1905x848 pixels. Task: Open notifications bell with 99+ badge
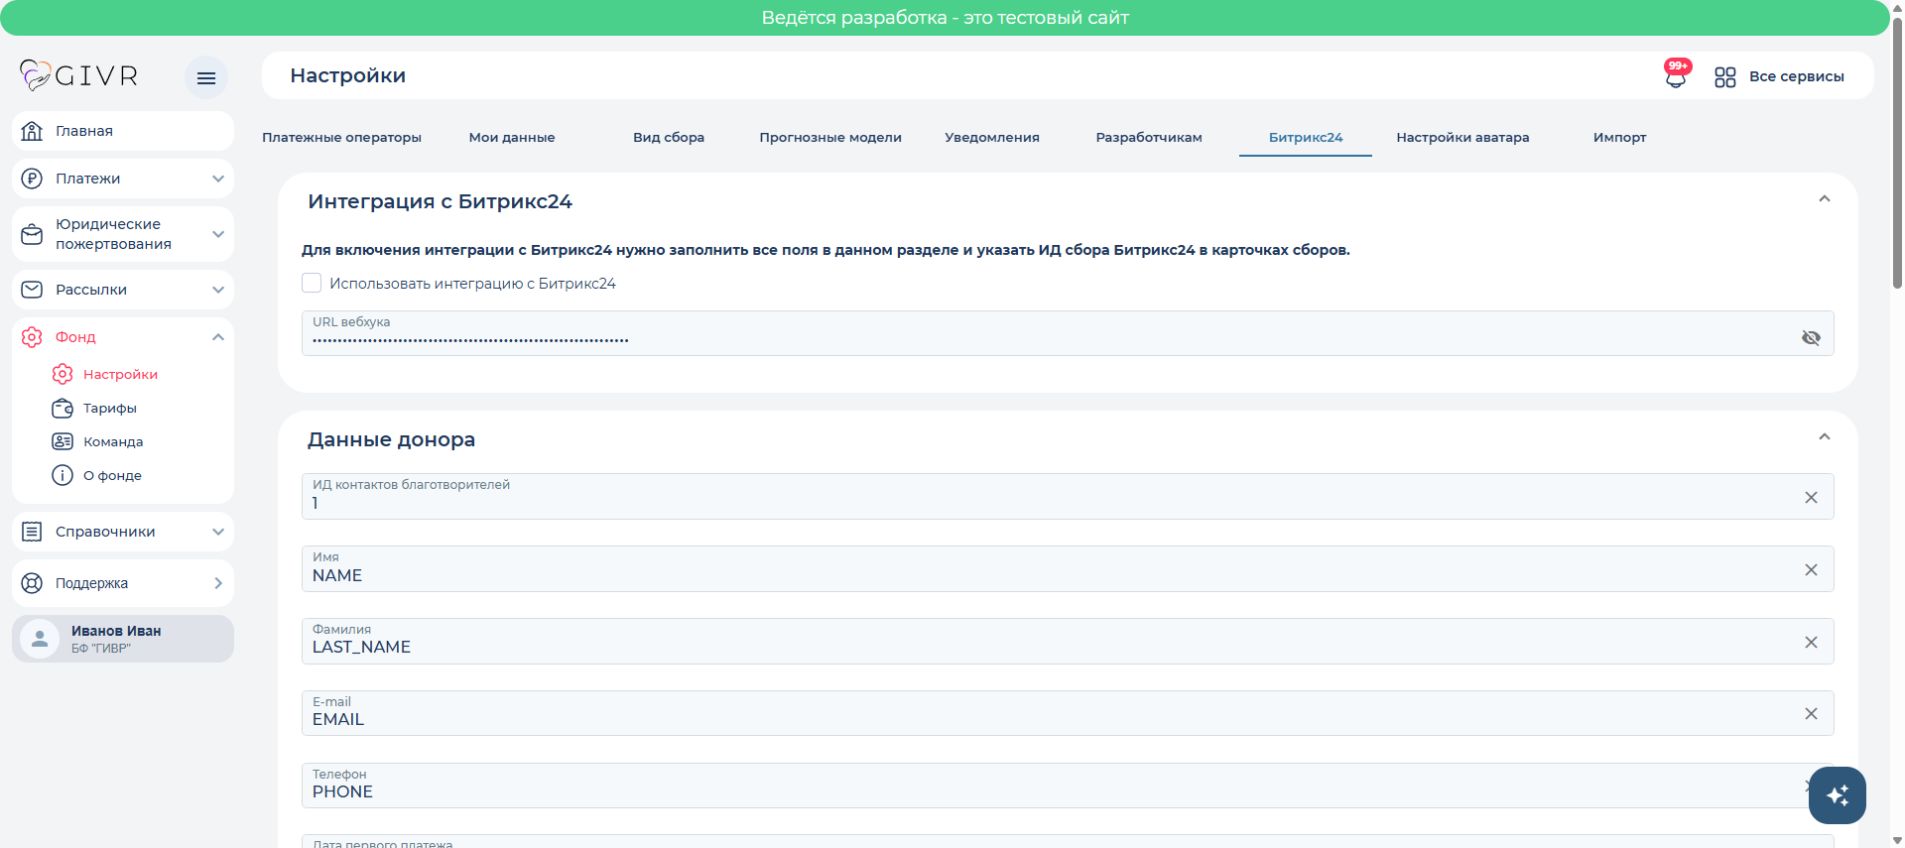coord(1676,75)
